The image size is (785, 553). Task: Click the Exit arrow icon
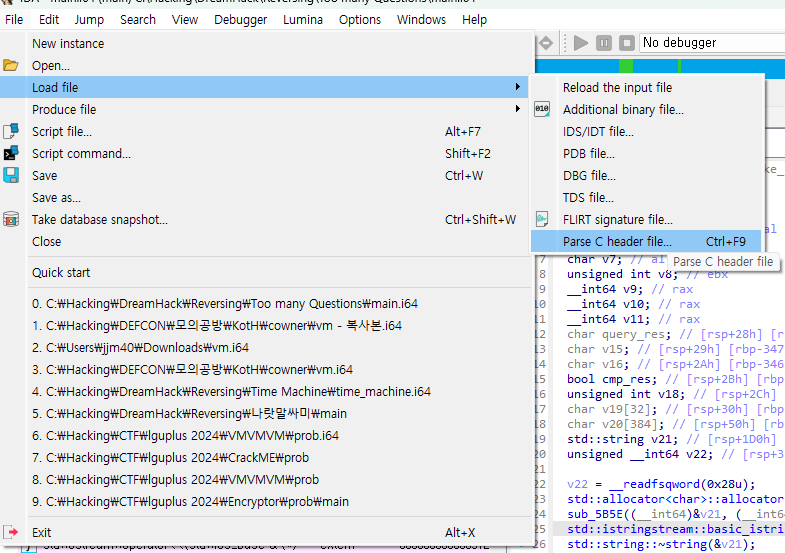11,533
